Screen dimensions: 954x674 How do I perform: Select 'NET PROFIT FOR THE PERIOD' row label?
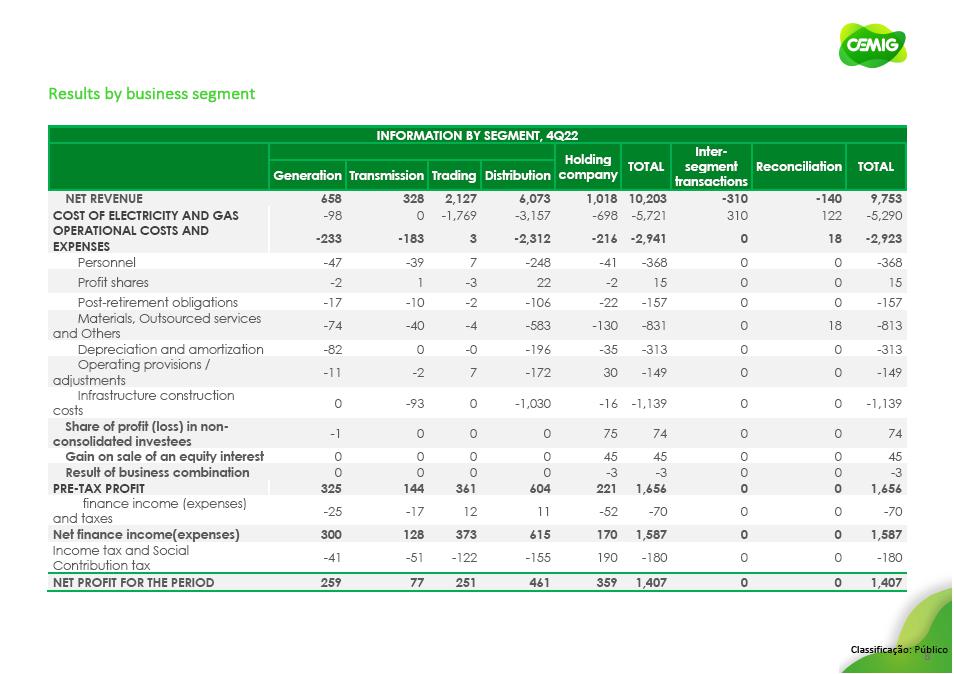click(133, 583)
